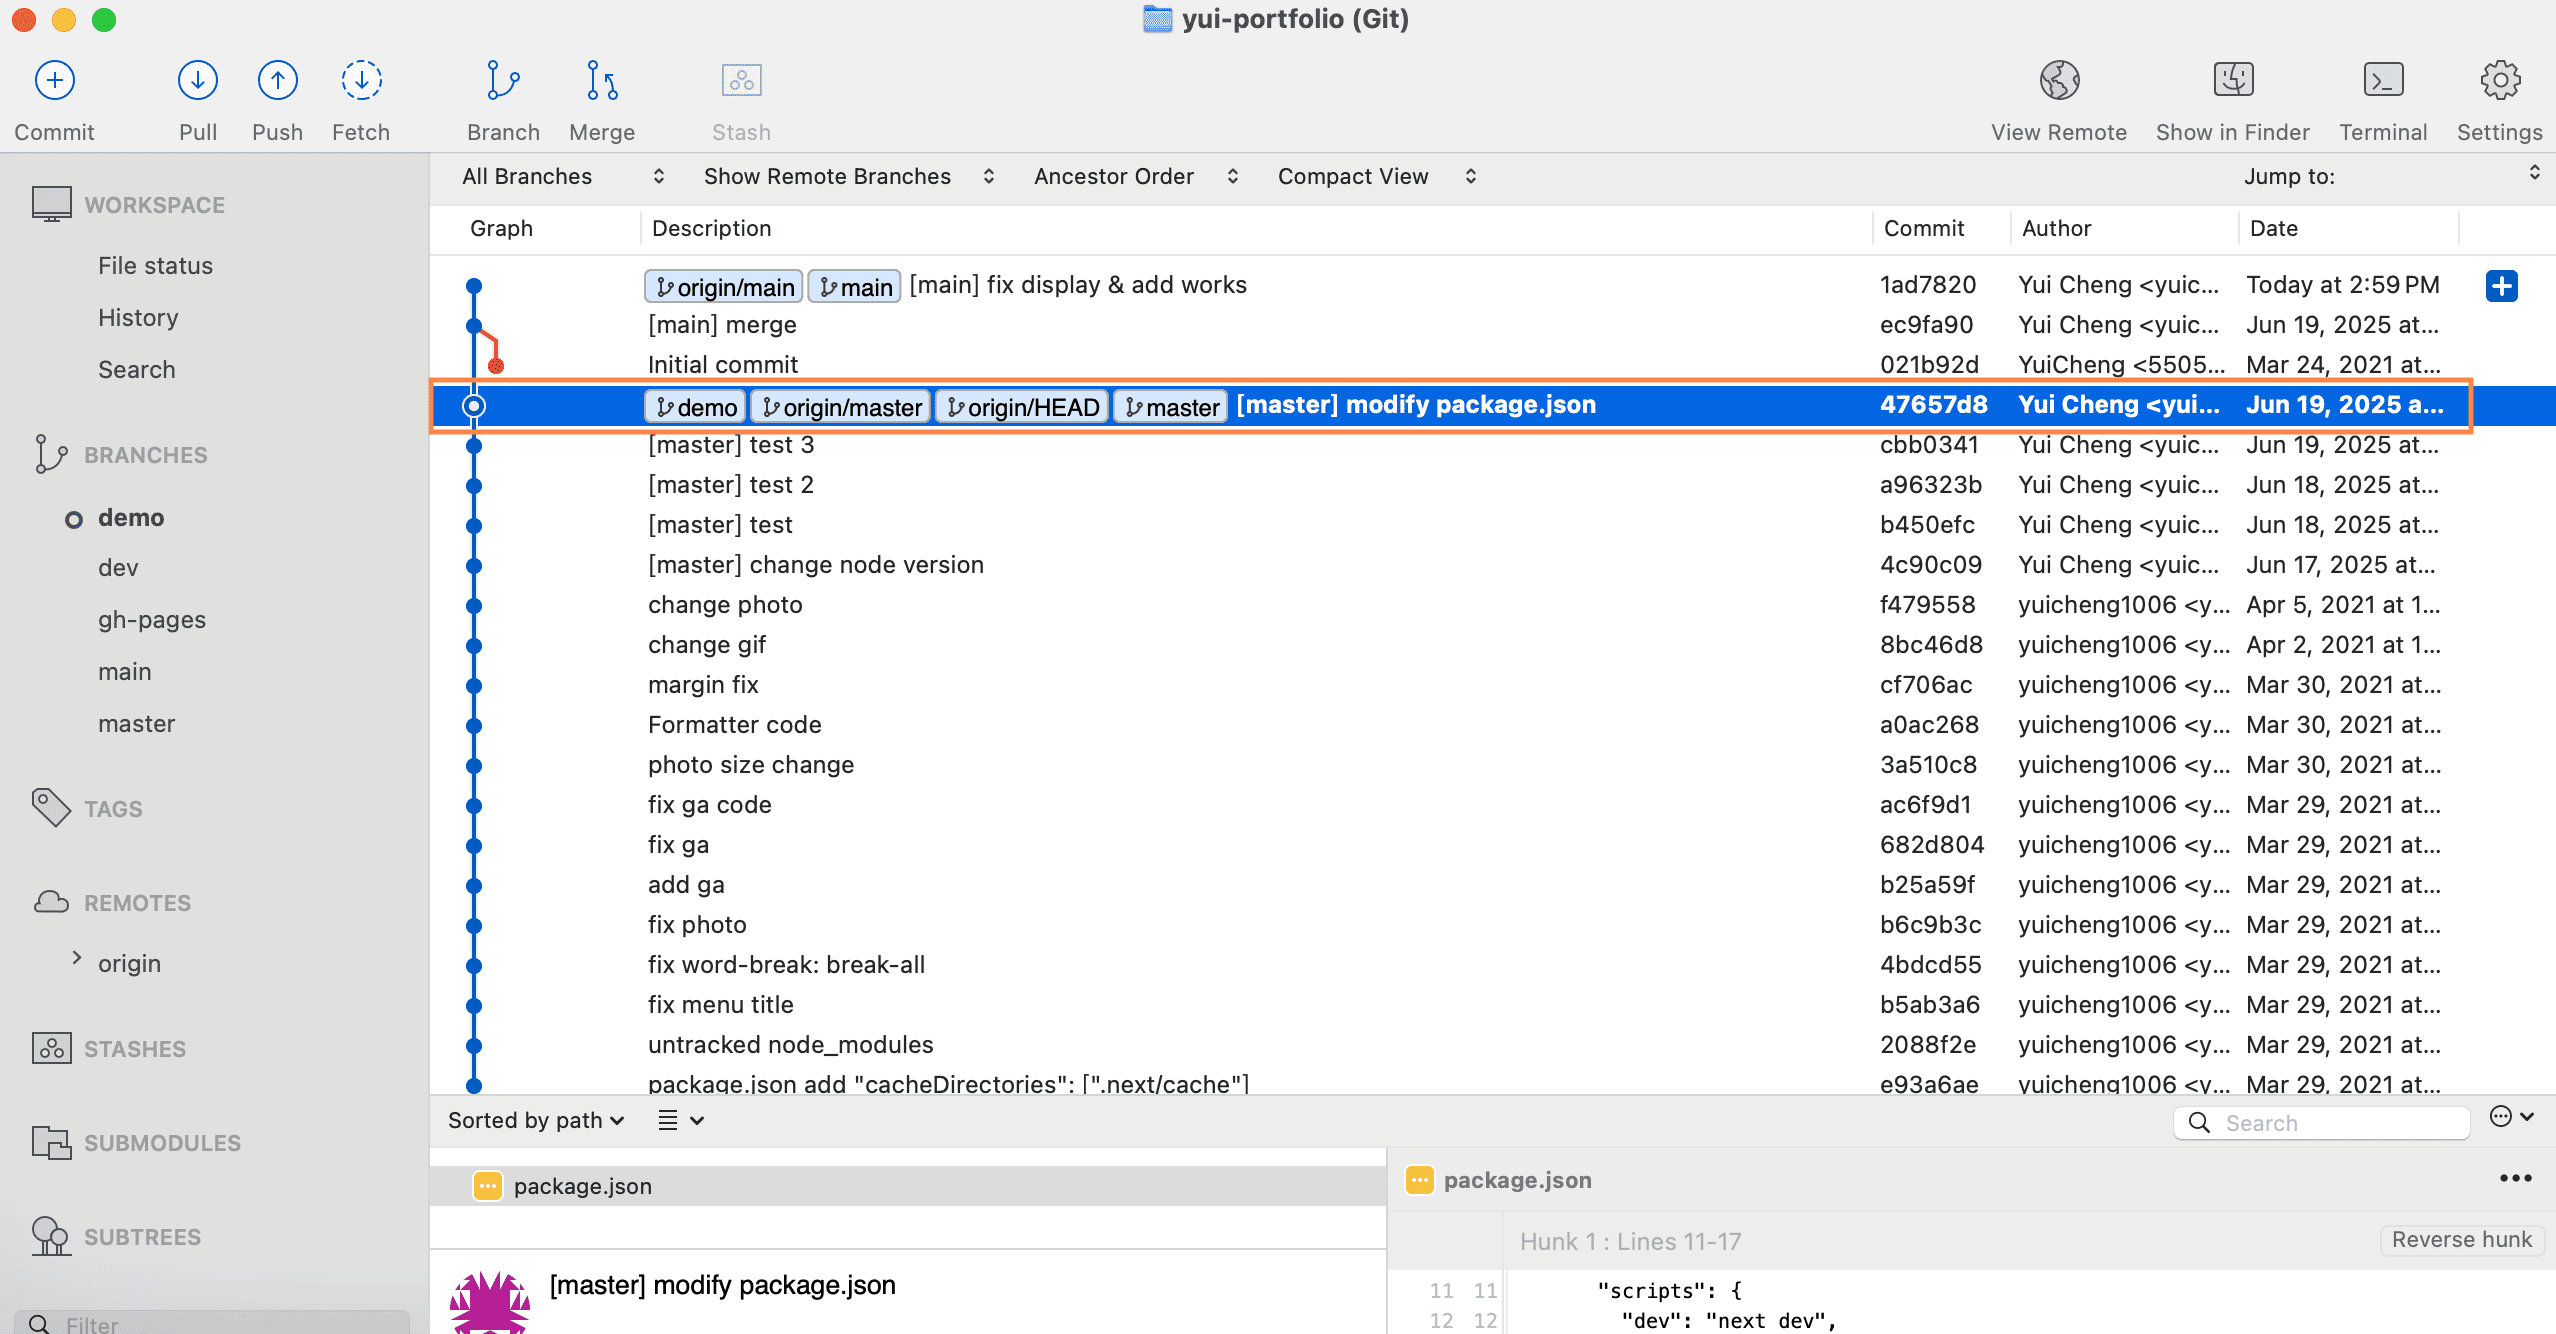
Task: Select File status in Workspace
Action: [x=155, y=266]
